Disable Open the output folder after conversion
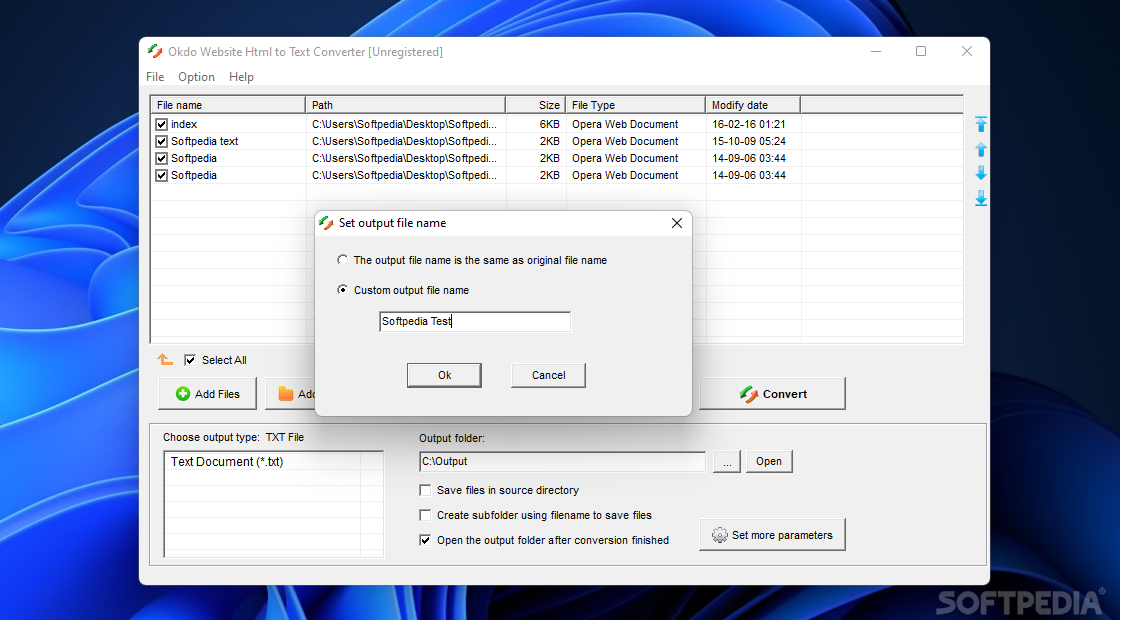Image resolution: width=1121 pixels, height=630 pixels. click(x=425, y=540)
